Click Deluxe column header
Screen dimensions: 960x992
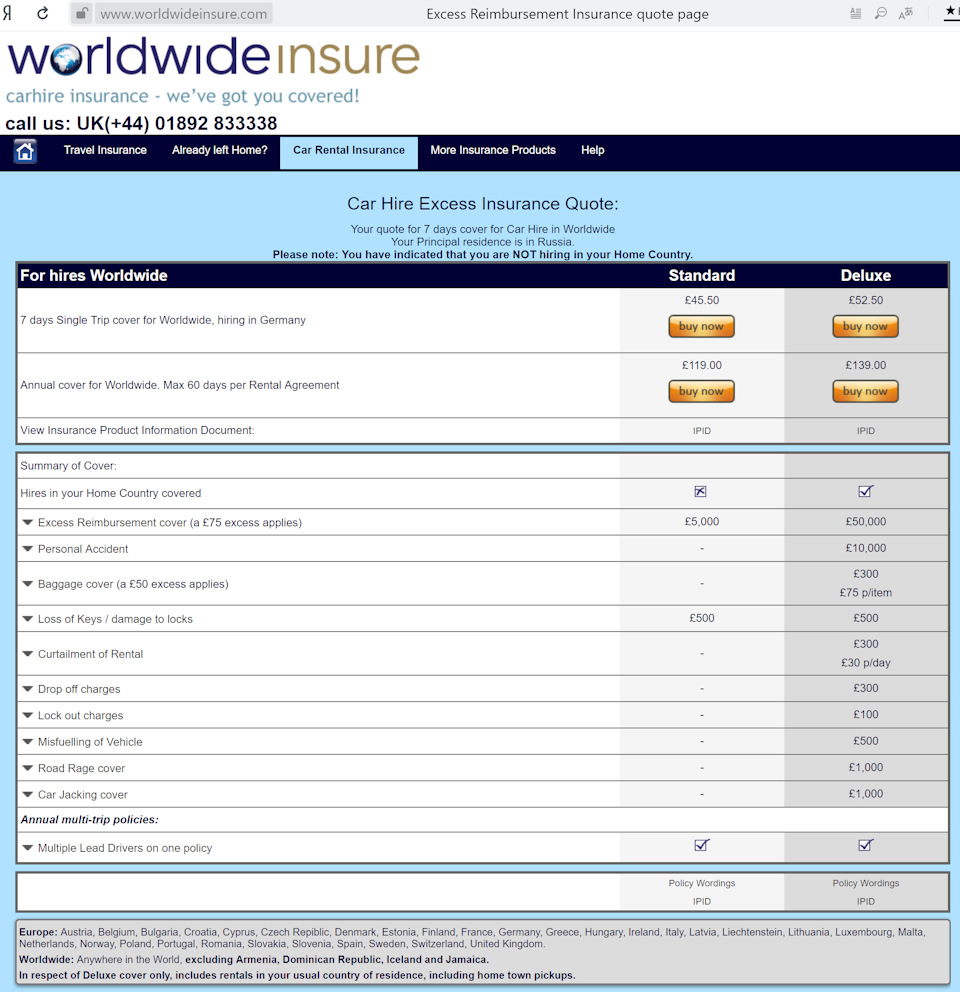click(x=866, y=276)
